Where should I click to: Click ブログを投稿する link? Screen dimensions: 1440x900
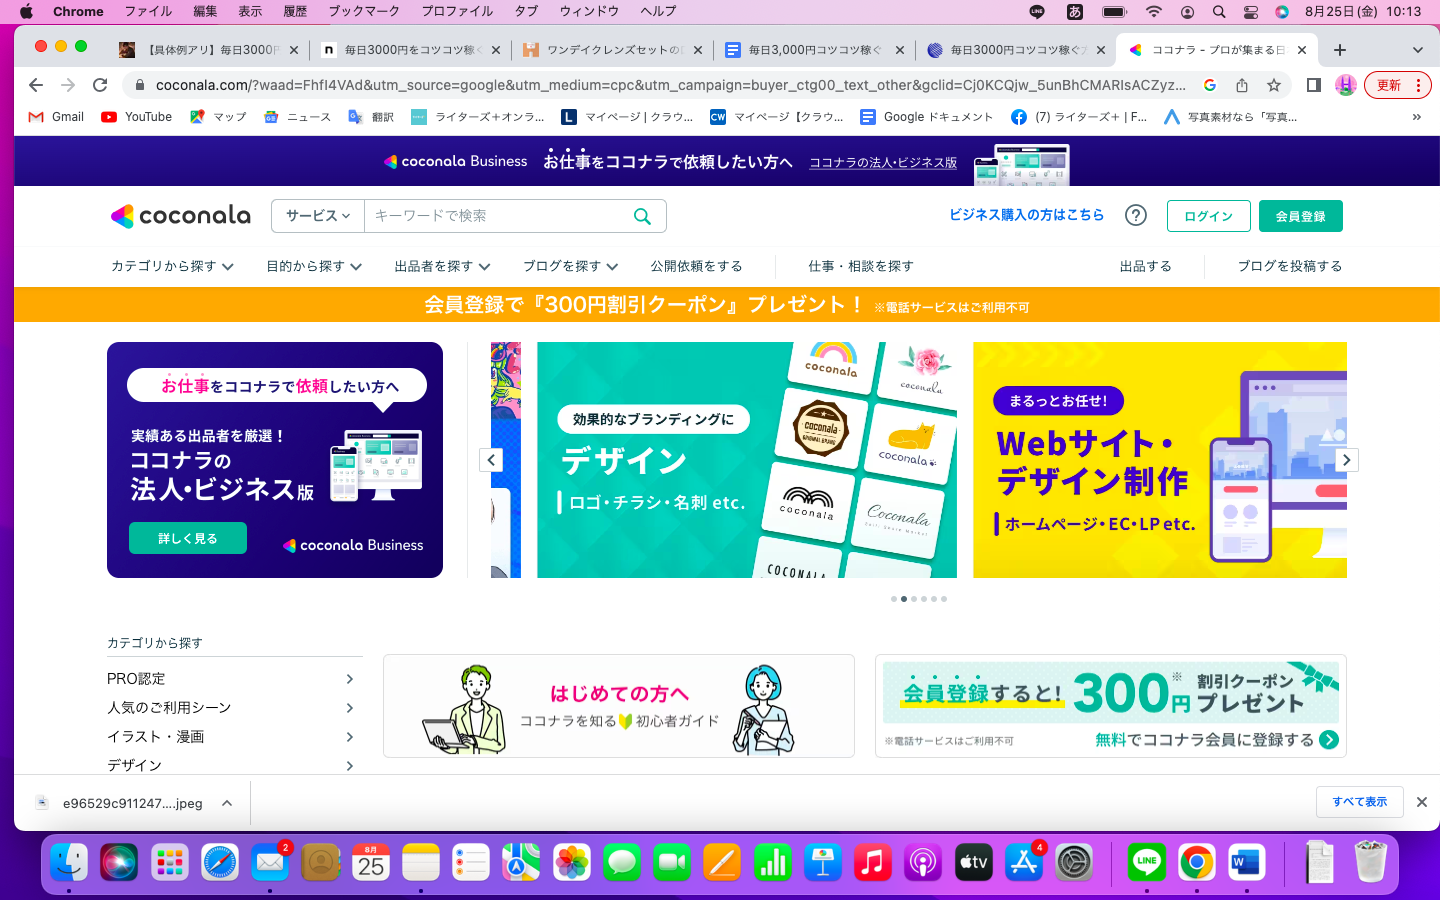click(1290, 266)
